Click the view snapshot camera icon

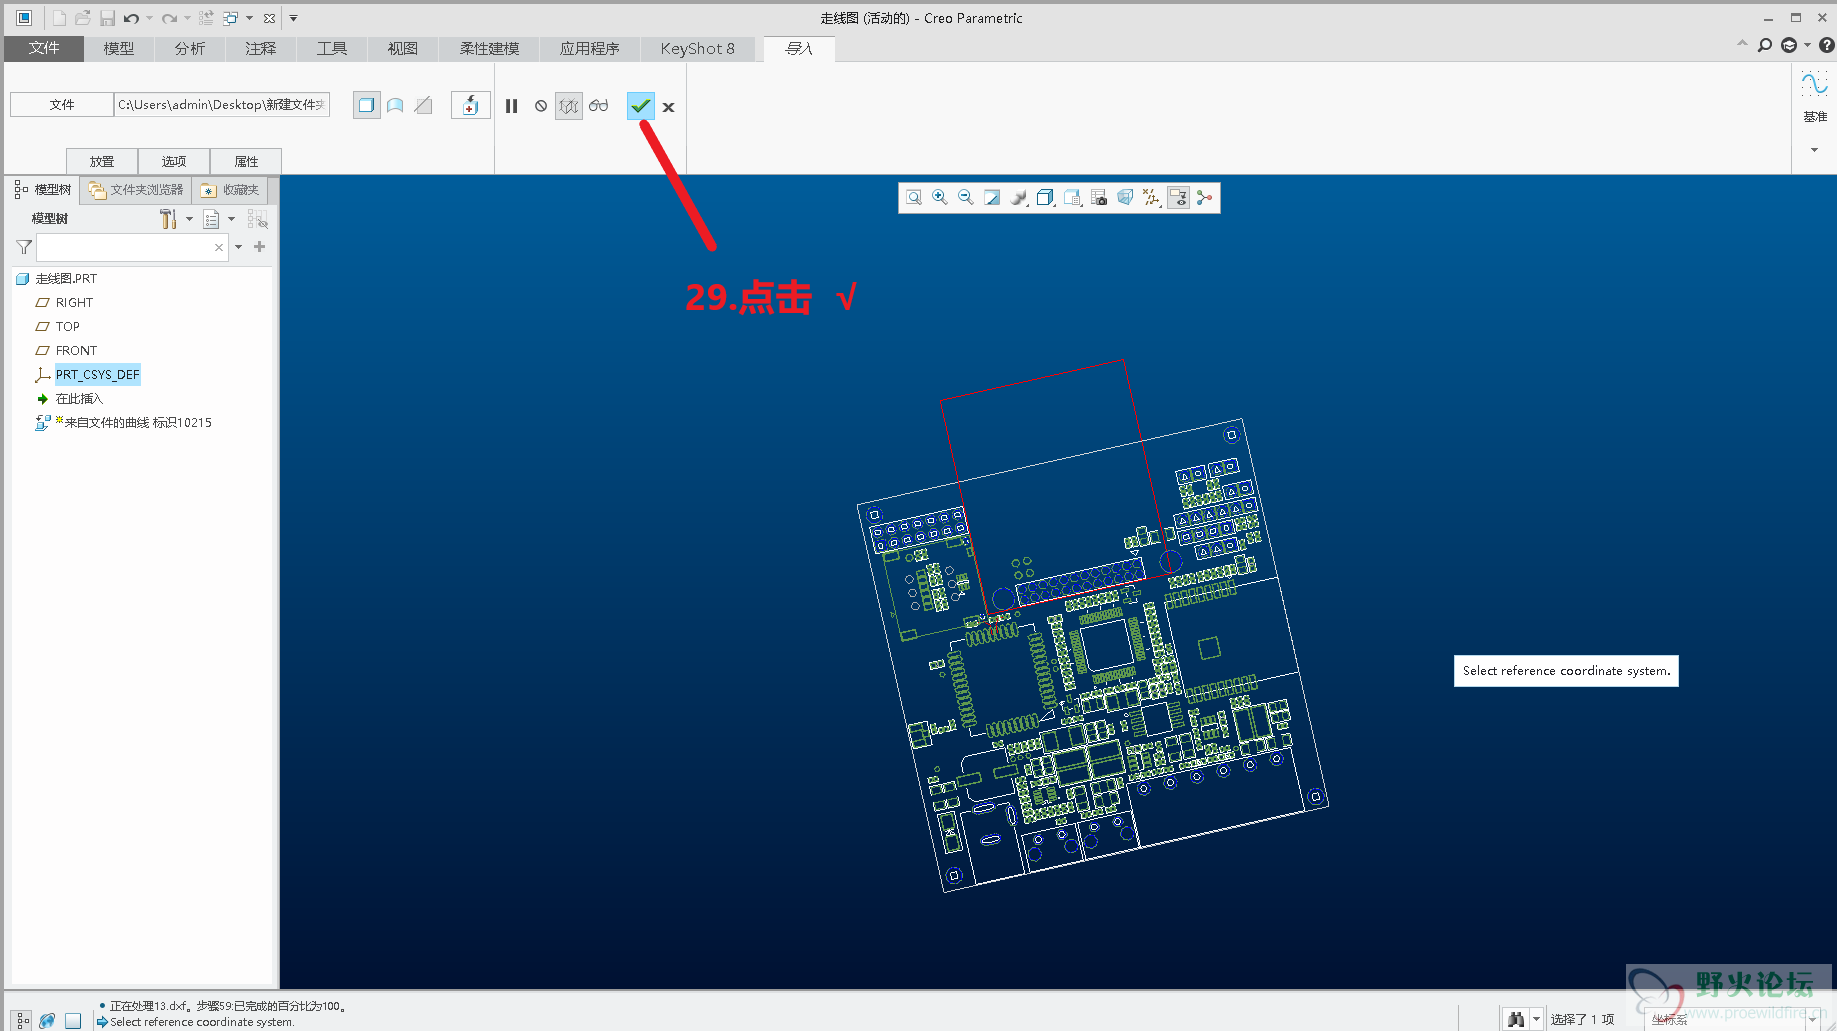pyautogui.click(x=1099, y=198)
